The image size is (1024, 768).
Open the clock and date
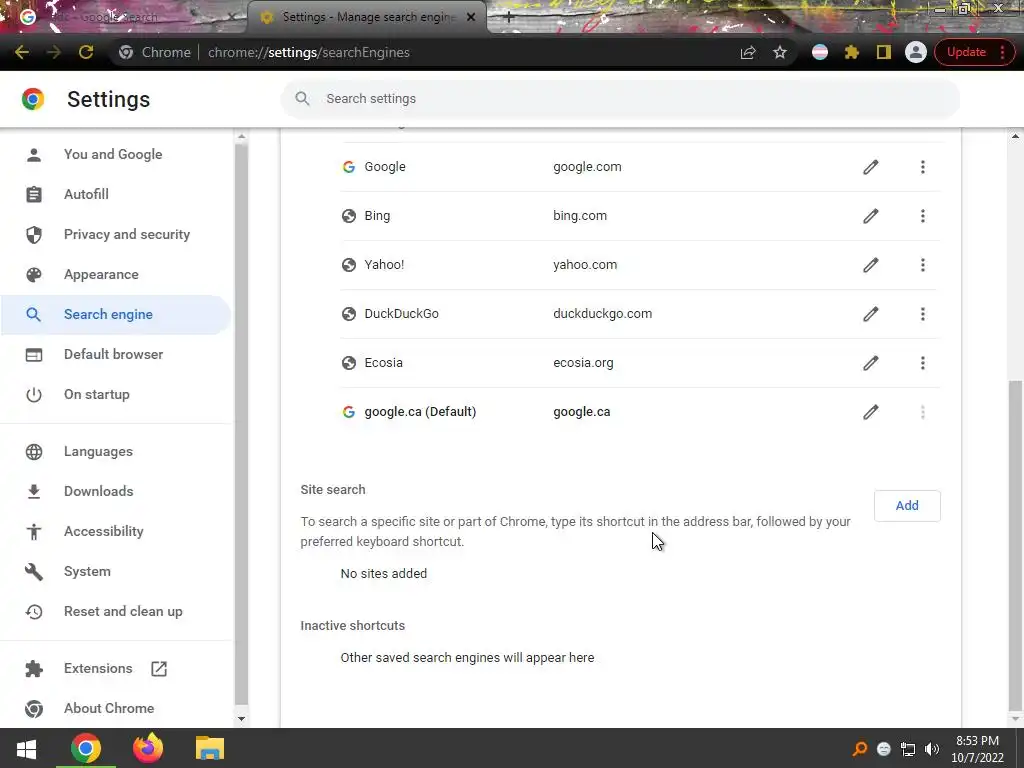(977, 749)
